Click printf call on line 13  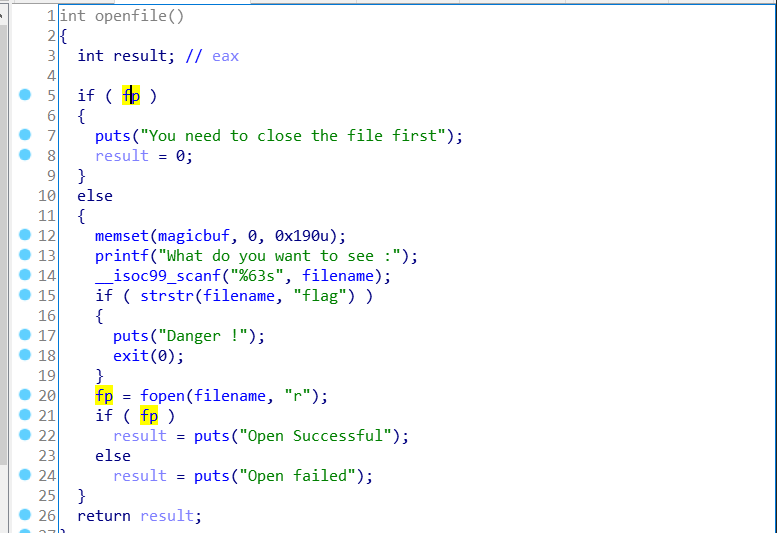tap(122, 256)
